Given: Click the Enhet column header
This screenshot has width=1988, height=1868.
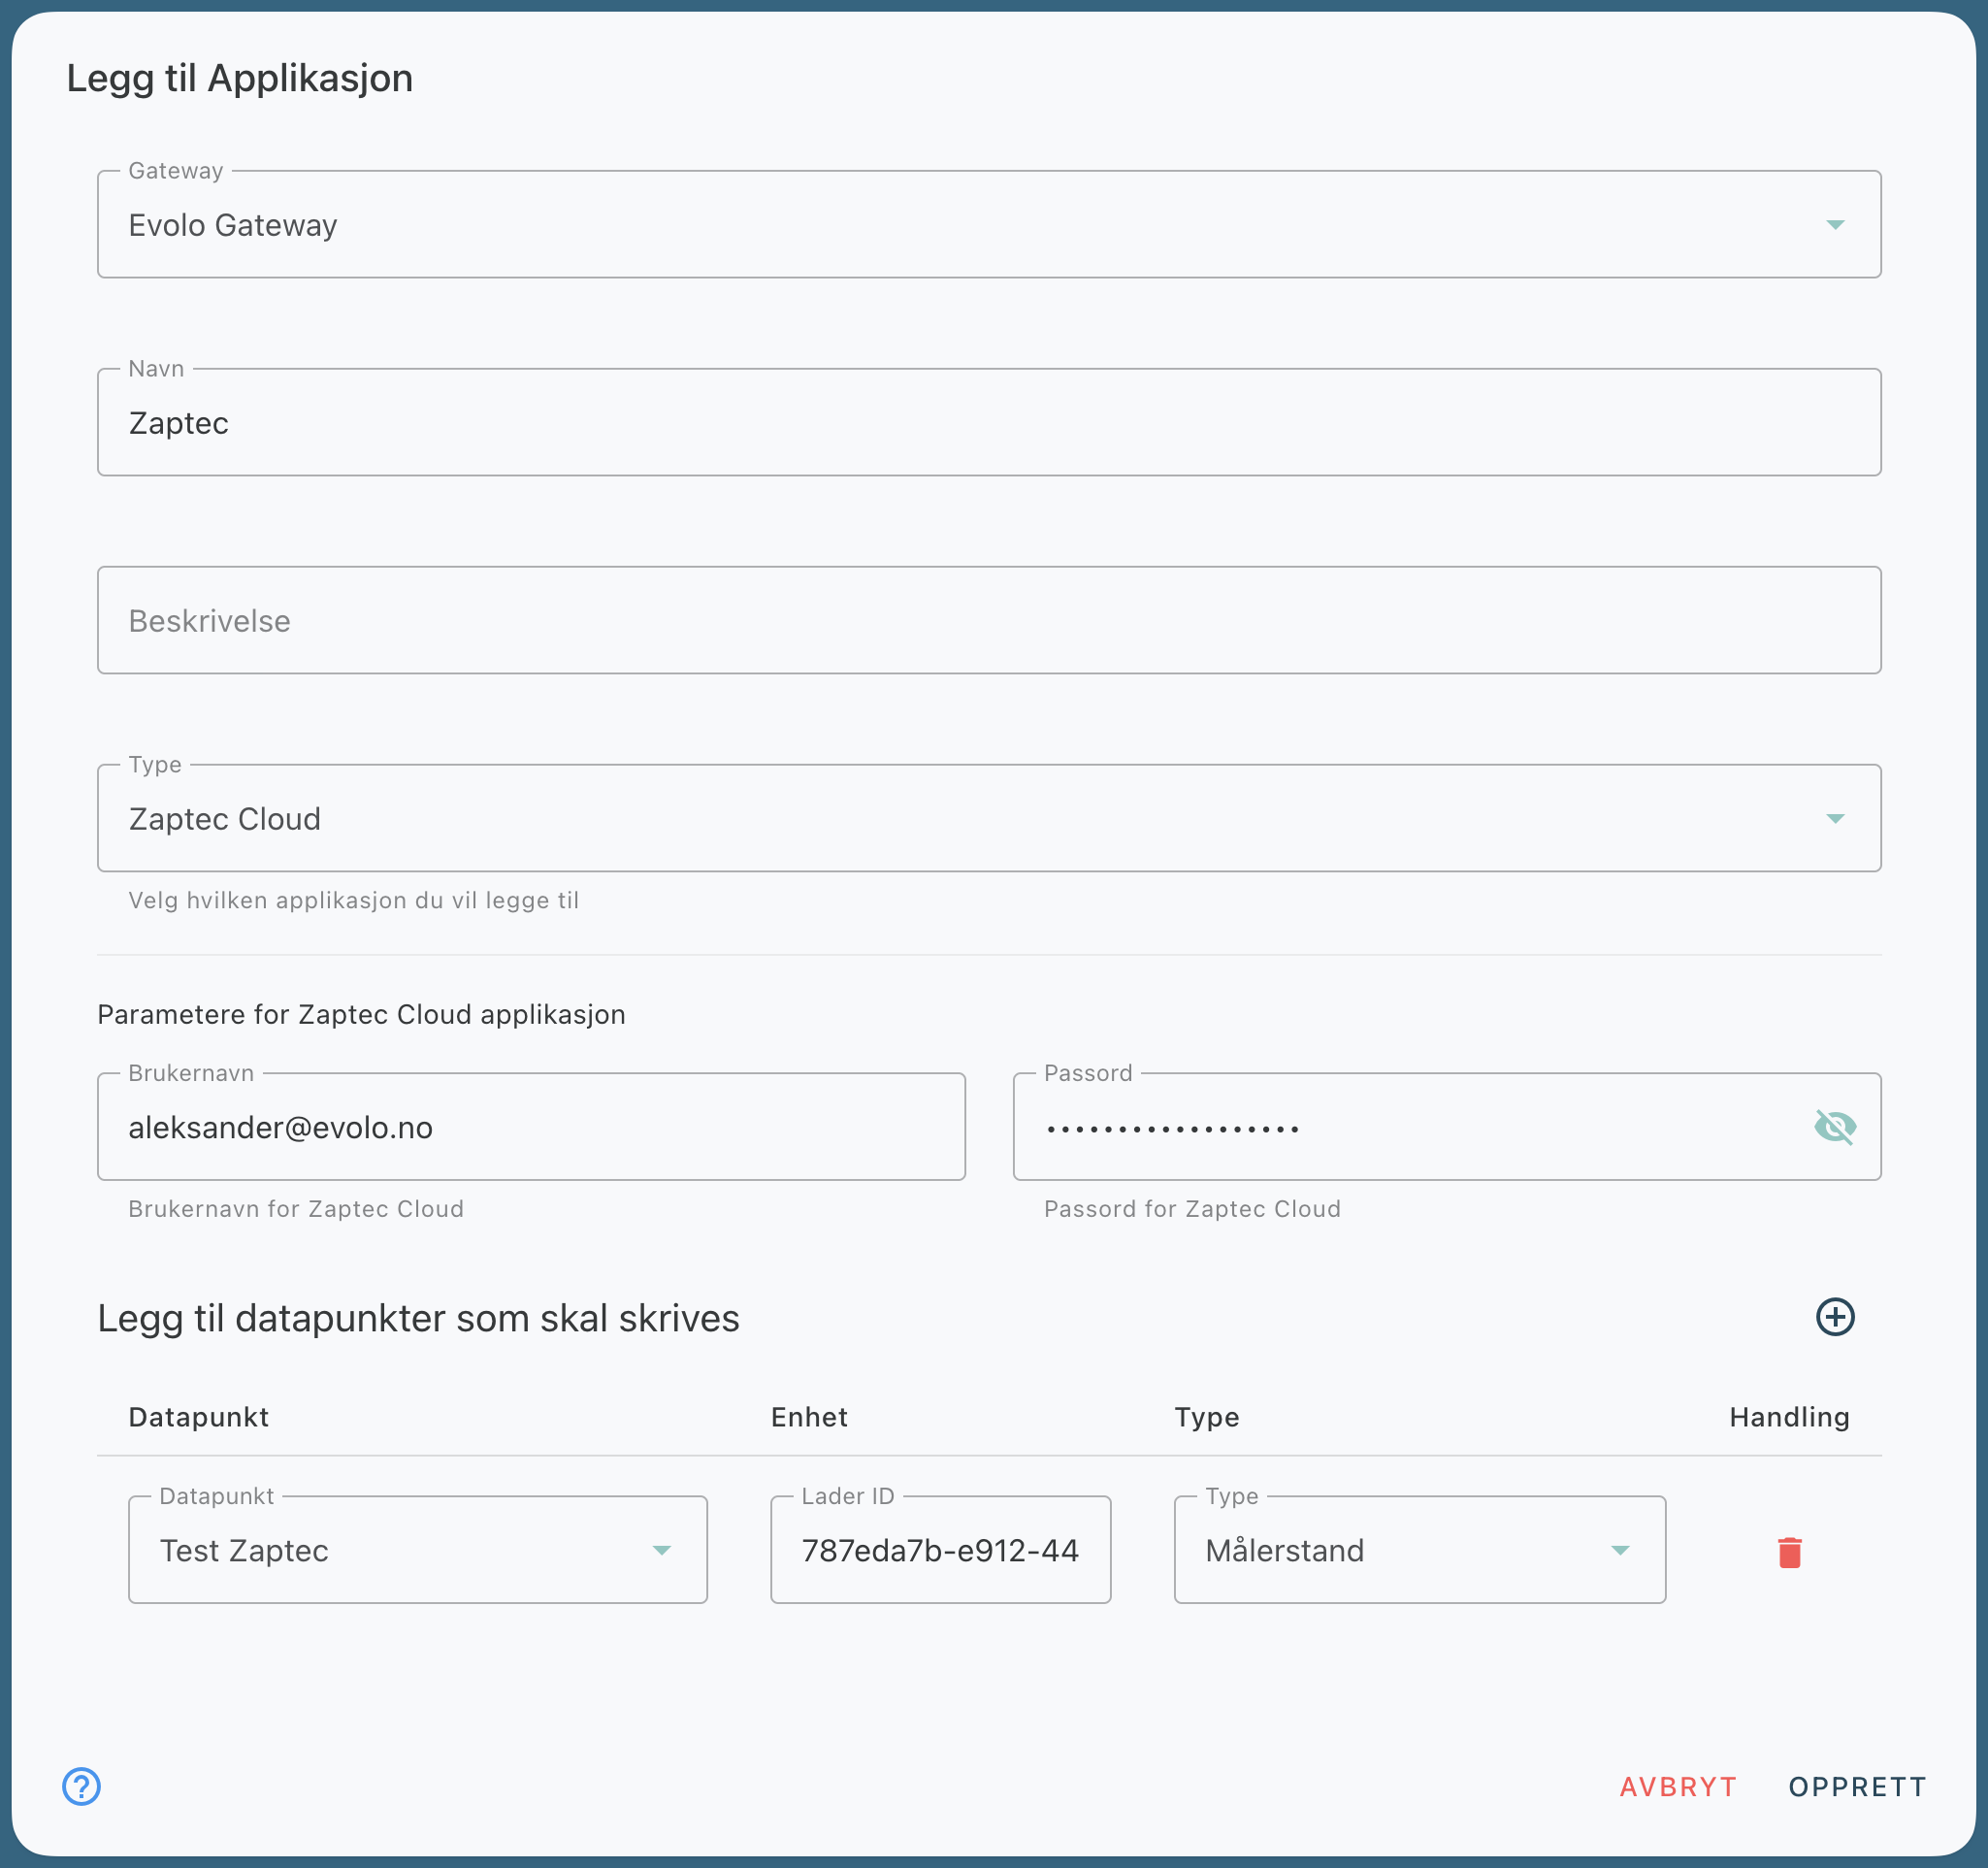Looking at the screenshot, I should [808, 1417].
